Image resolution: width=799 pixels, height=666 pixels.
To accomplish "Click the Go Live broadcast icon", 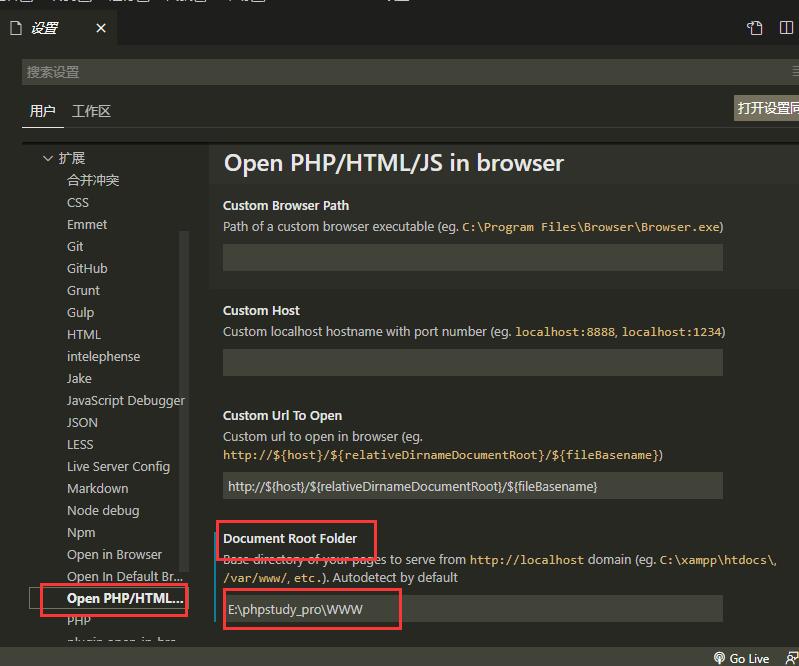I will [x=720, y=658].
